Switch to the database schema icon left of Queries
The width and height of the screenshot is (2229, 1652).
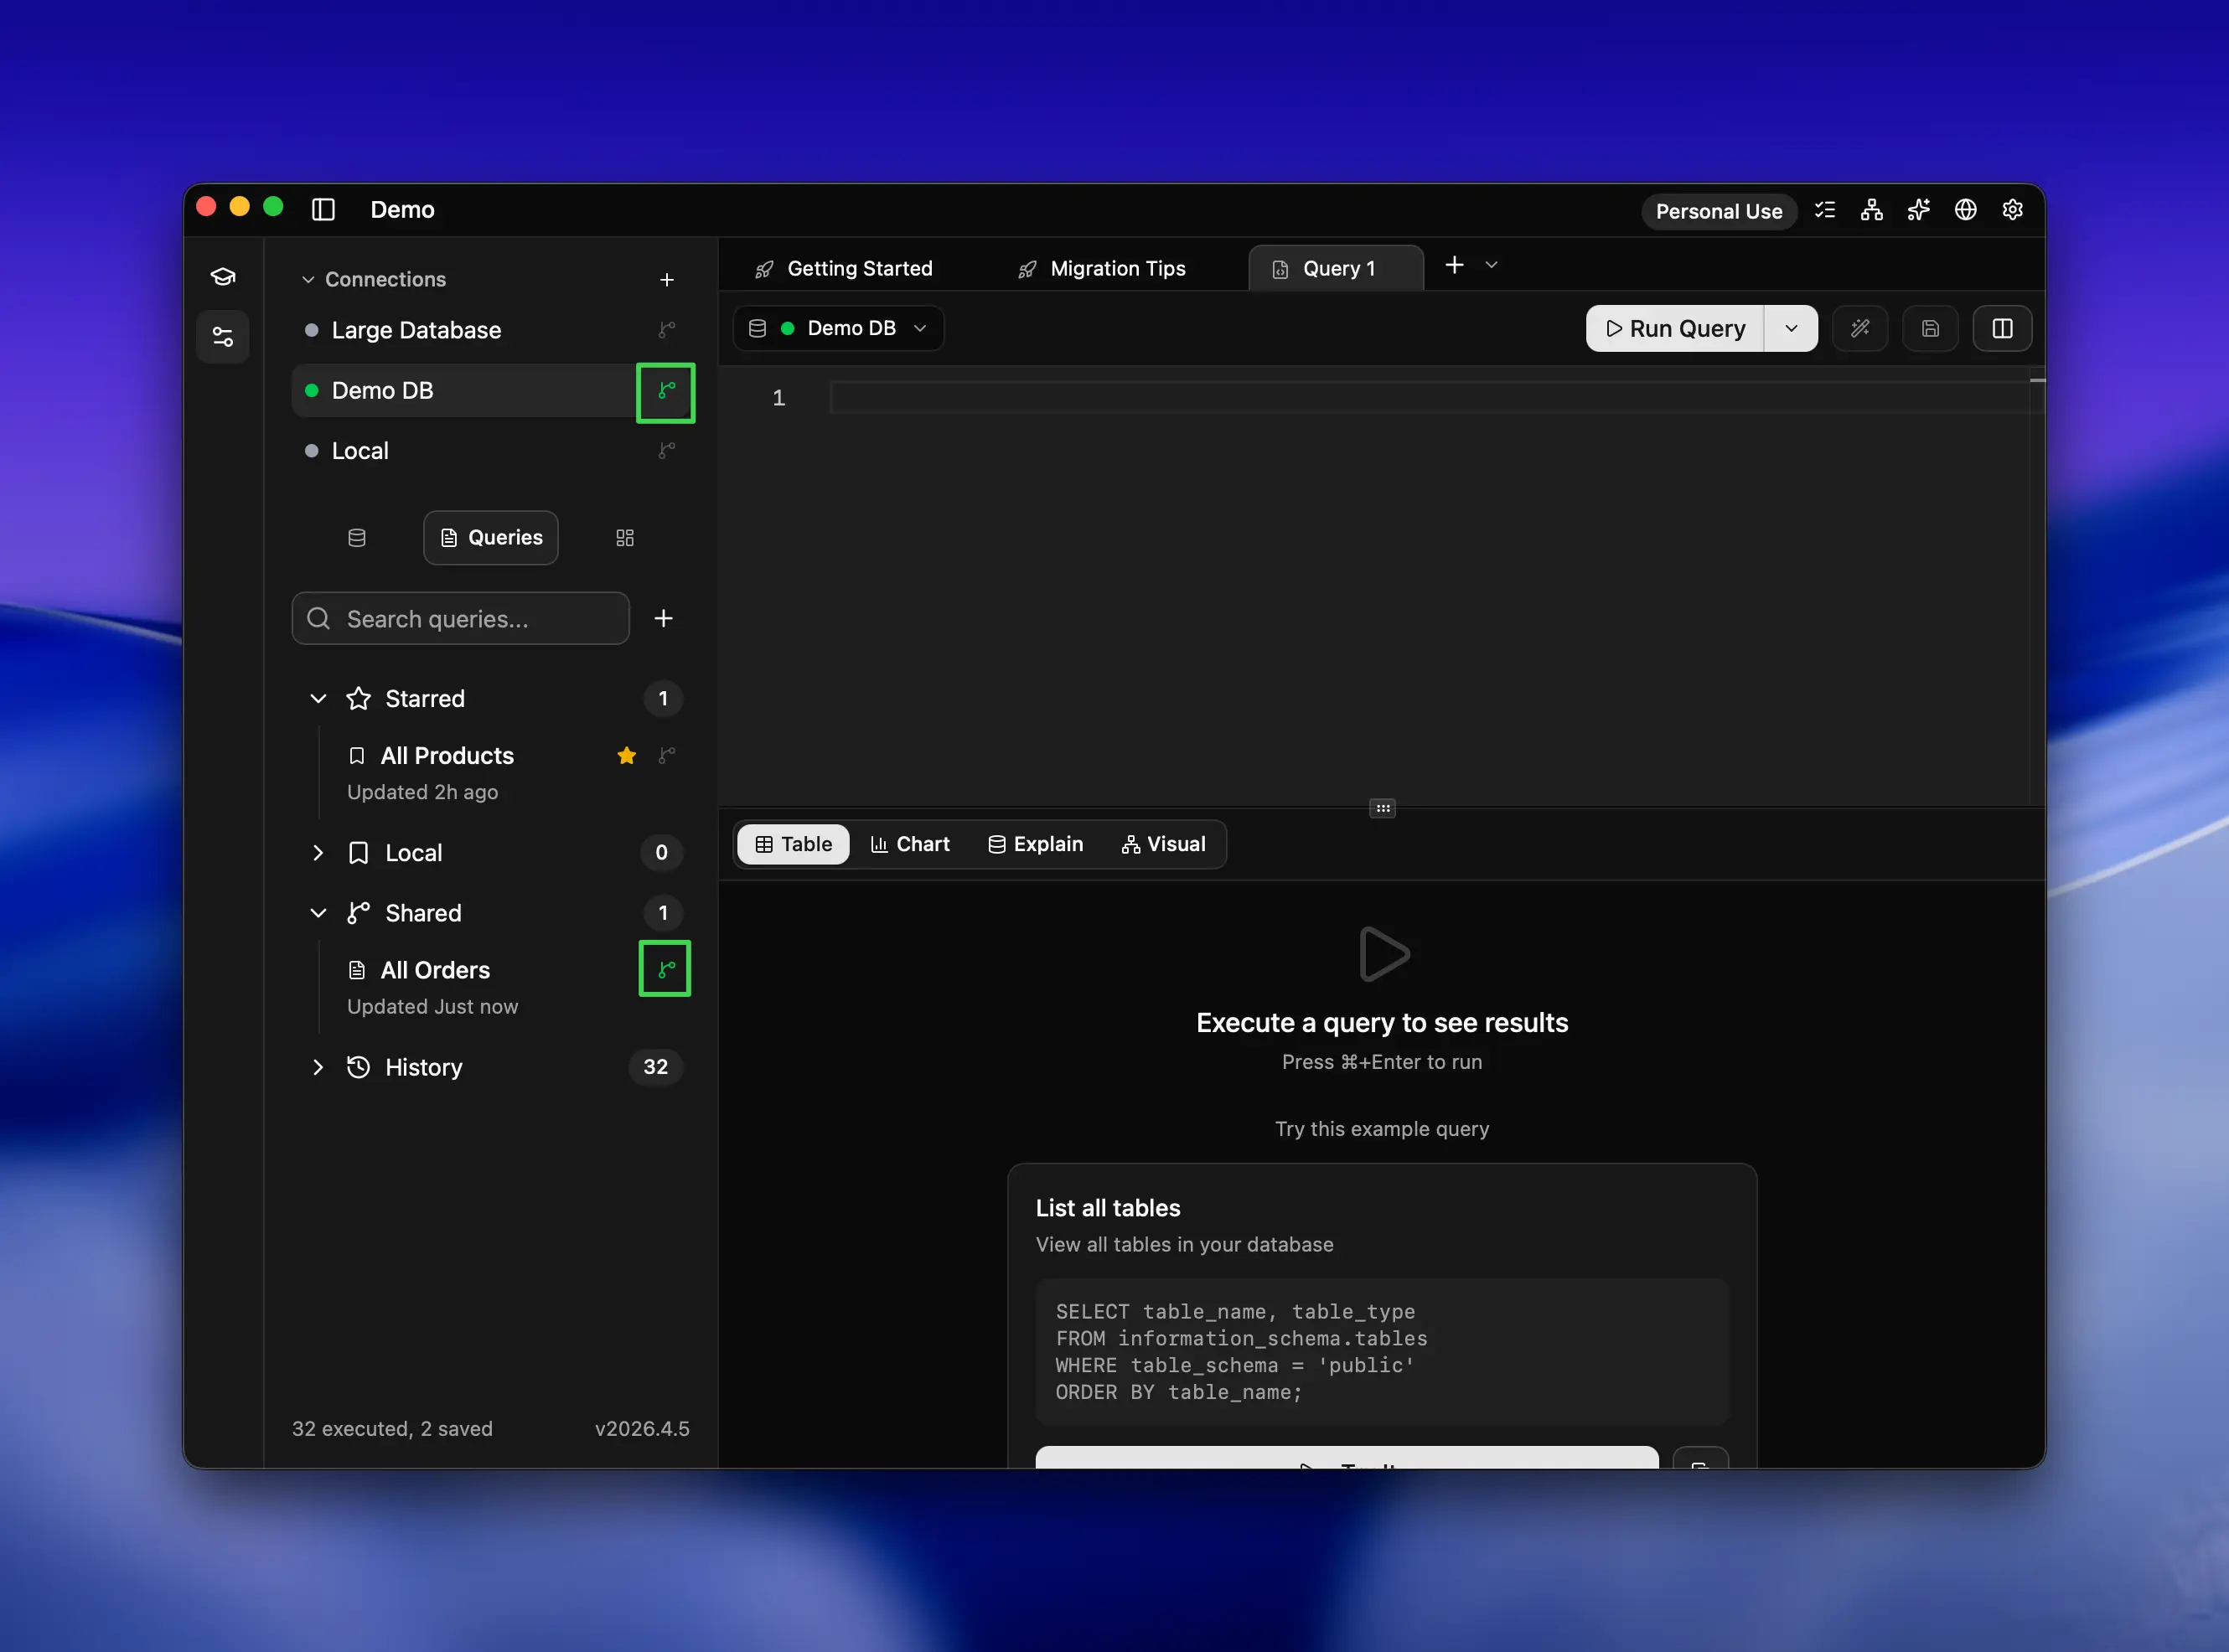click(356, 537)
